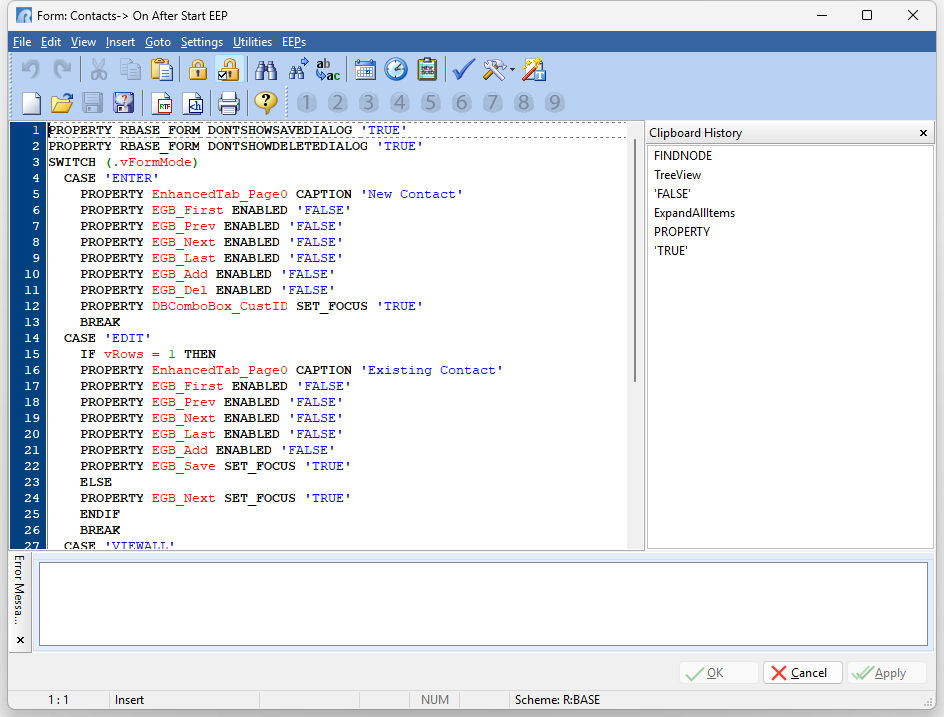This screenshot has height=717, width=944.
Task: Click bookmark number 7 button
Action: tap(492, 102)
